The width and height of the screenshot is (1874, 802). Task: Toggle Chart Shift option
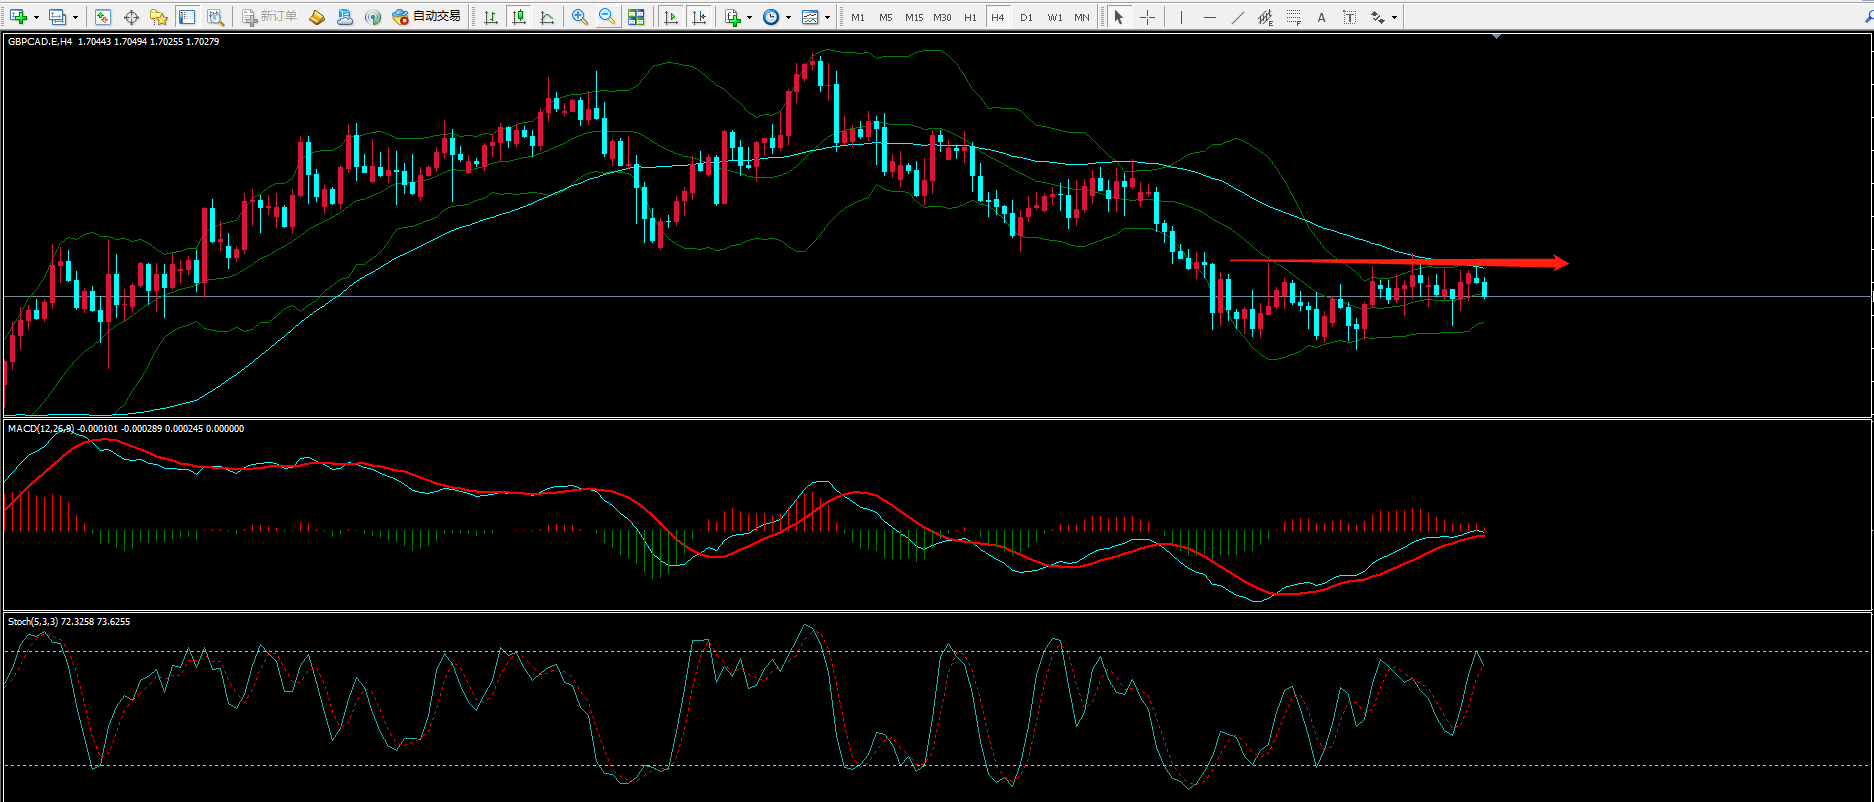699,17
